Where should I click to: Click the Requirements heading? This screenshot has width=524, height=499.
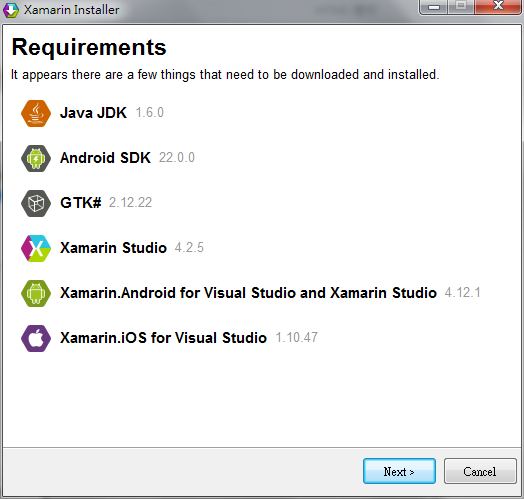click(x=89, y=47)
